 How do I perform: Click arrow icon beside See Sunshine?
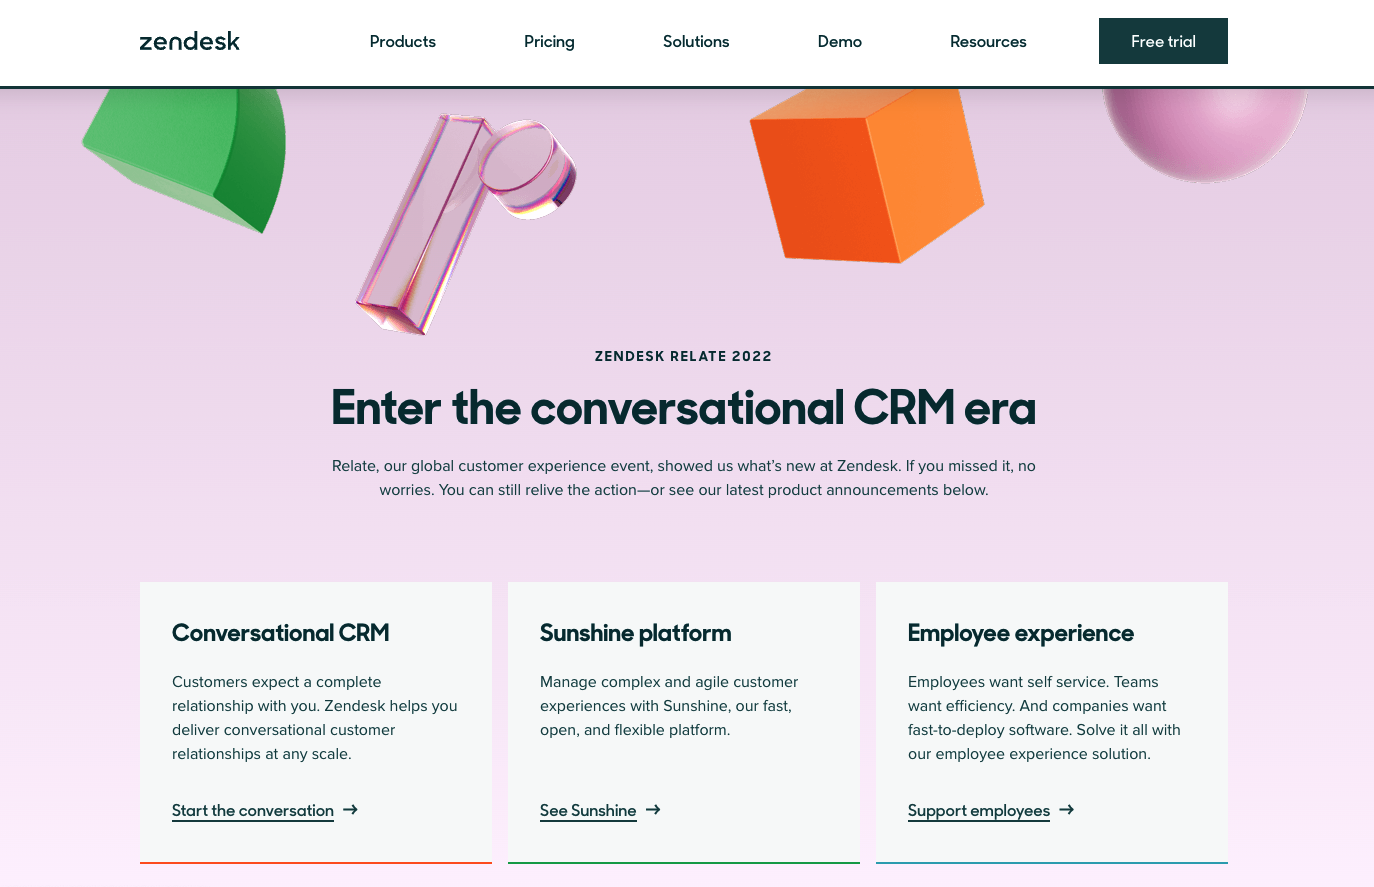(x=653, y=809)
